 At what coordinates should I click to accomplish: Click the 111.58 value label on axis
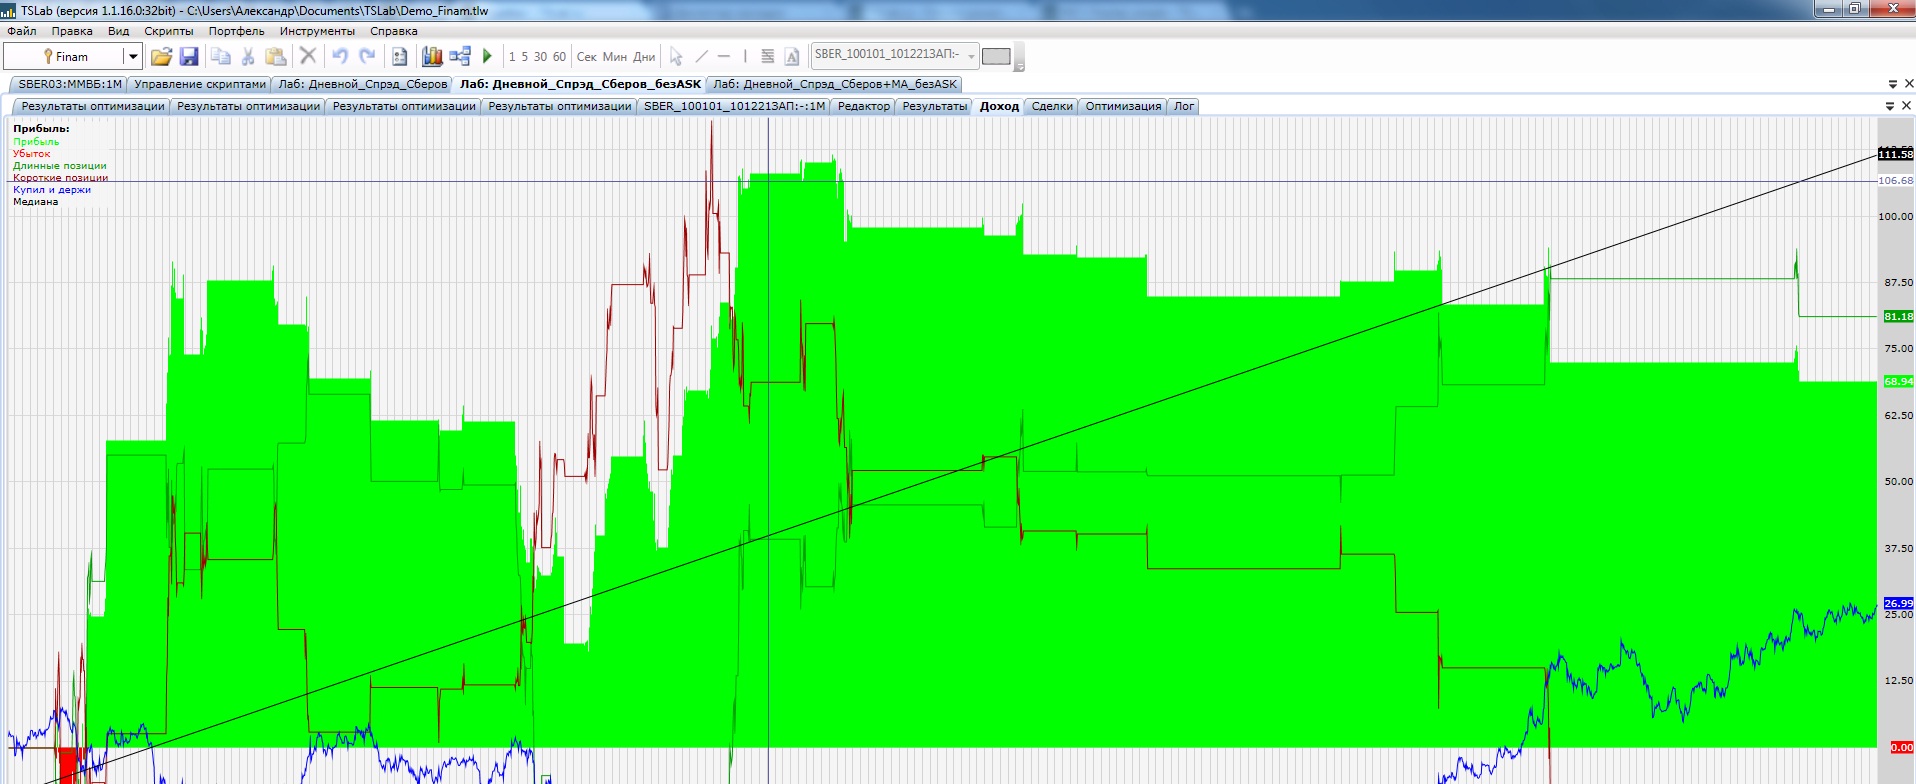click(1896, 154)
